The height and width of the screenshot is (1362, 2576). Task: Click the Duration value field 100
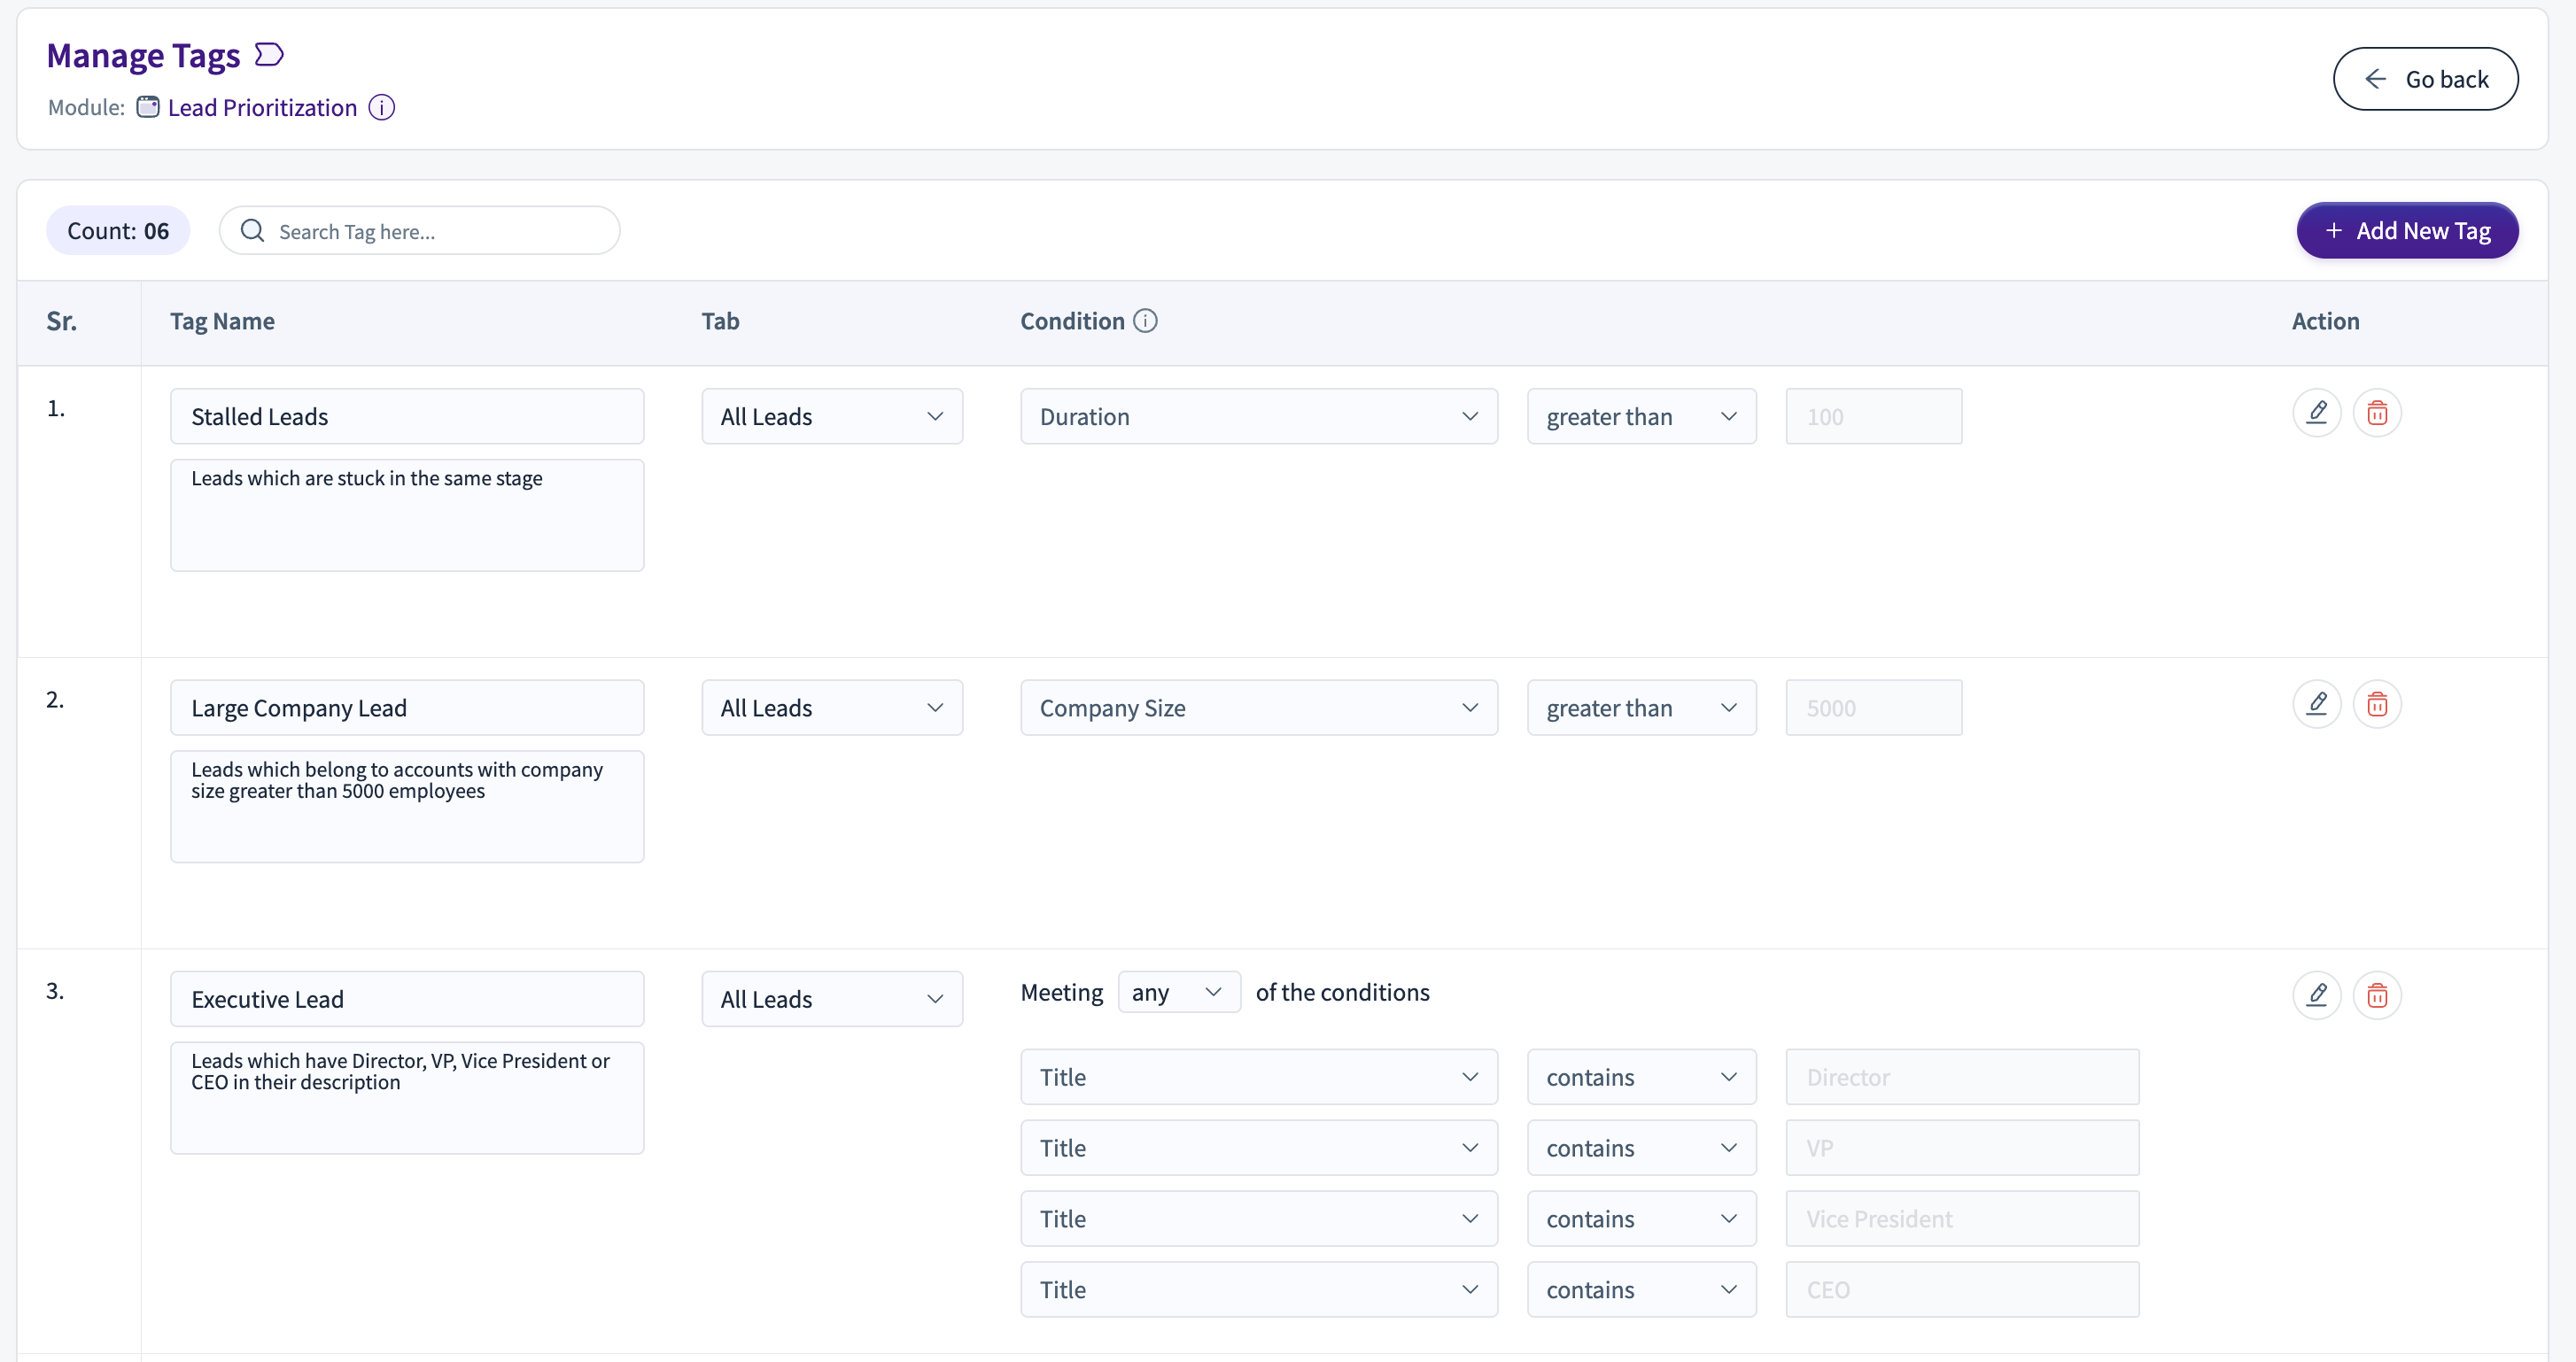coord(1874,416)
